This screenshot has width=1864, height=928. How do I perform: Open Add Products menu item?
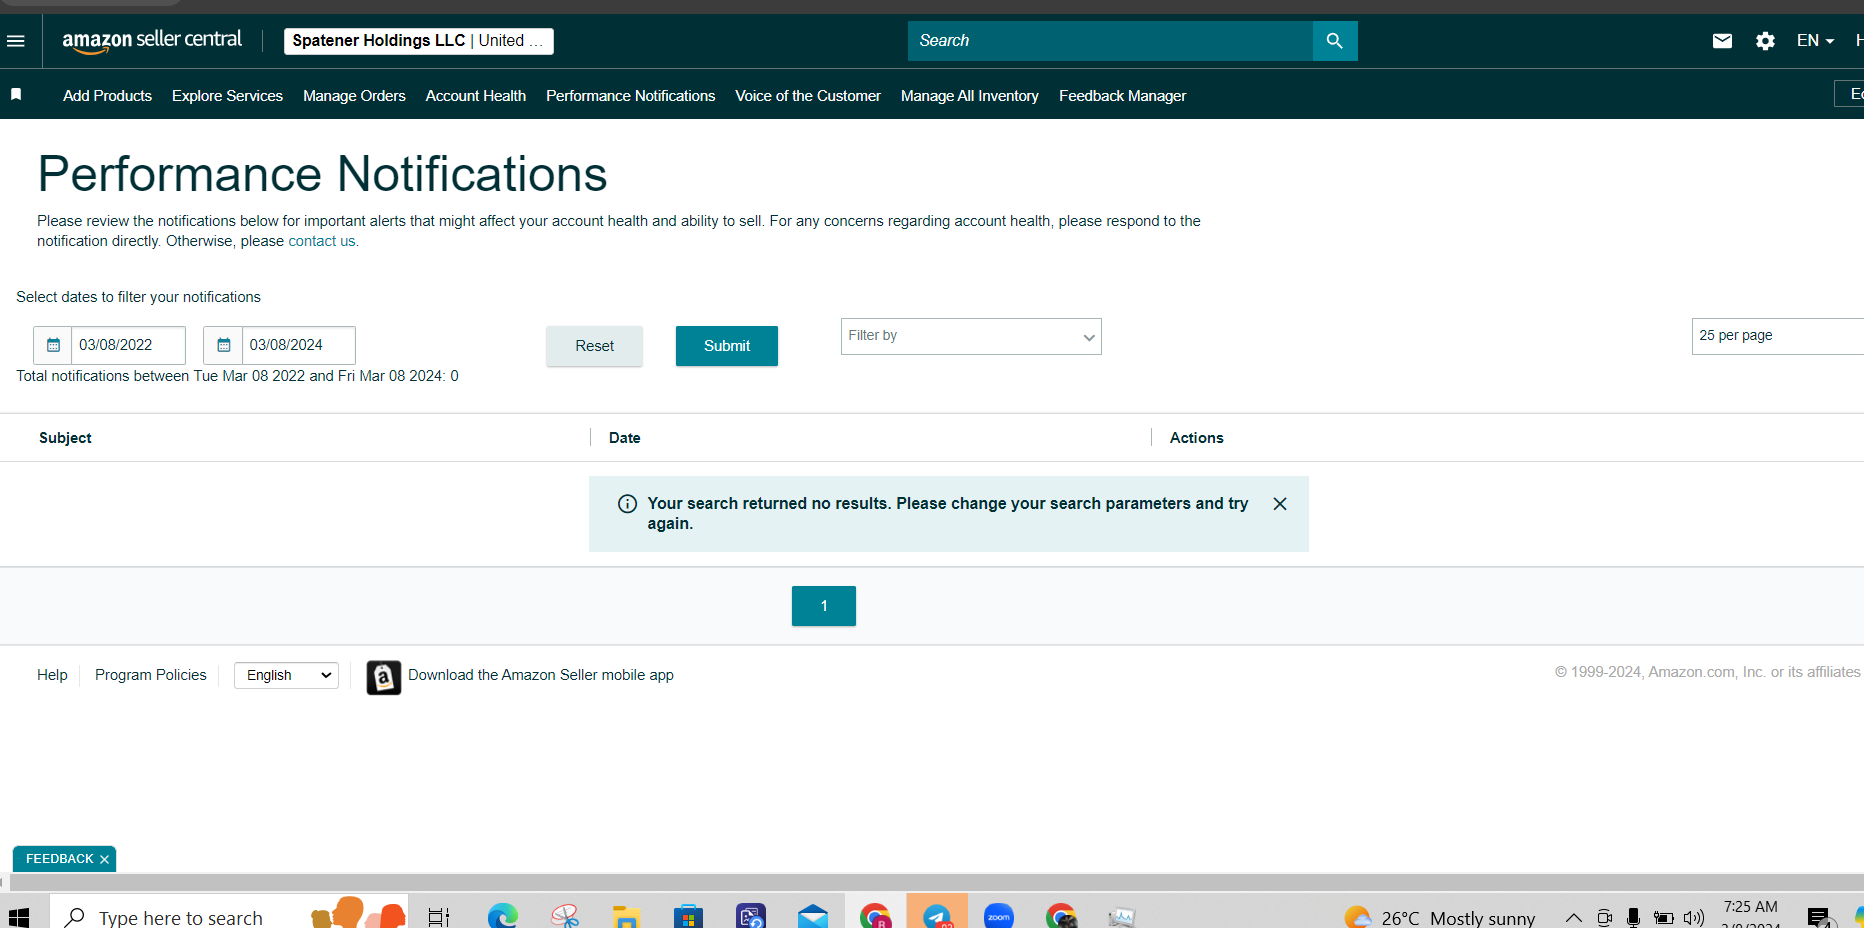[107, 96]
